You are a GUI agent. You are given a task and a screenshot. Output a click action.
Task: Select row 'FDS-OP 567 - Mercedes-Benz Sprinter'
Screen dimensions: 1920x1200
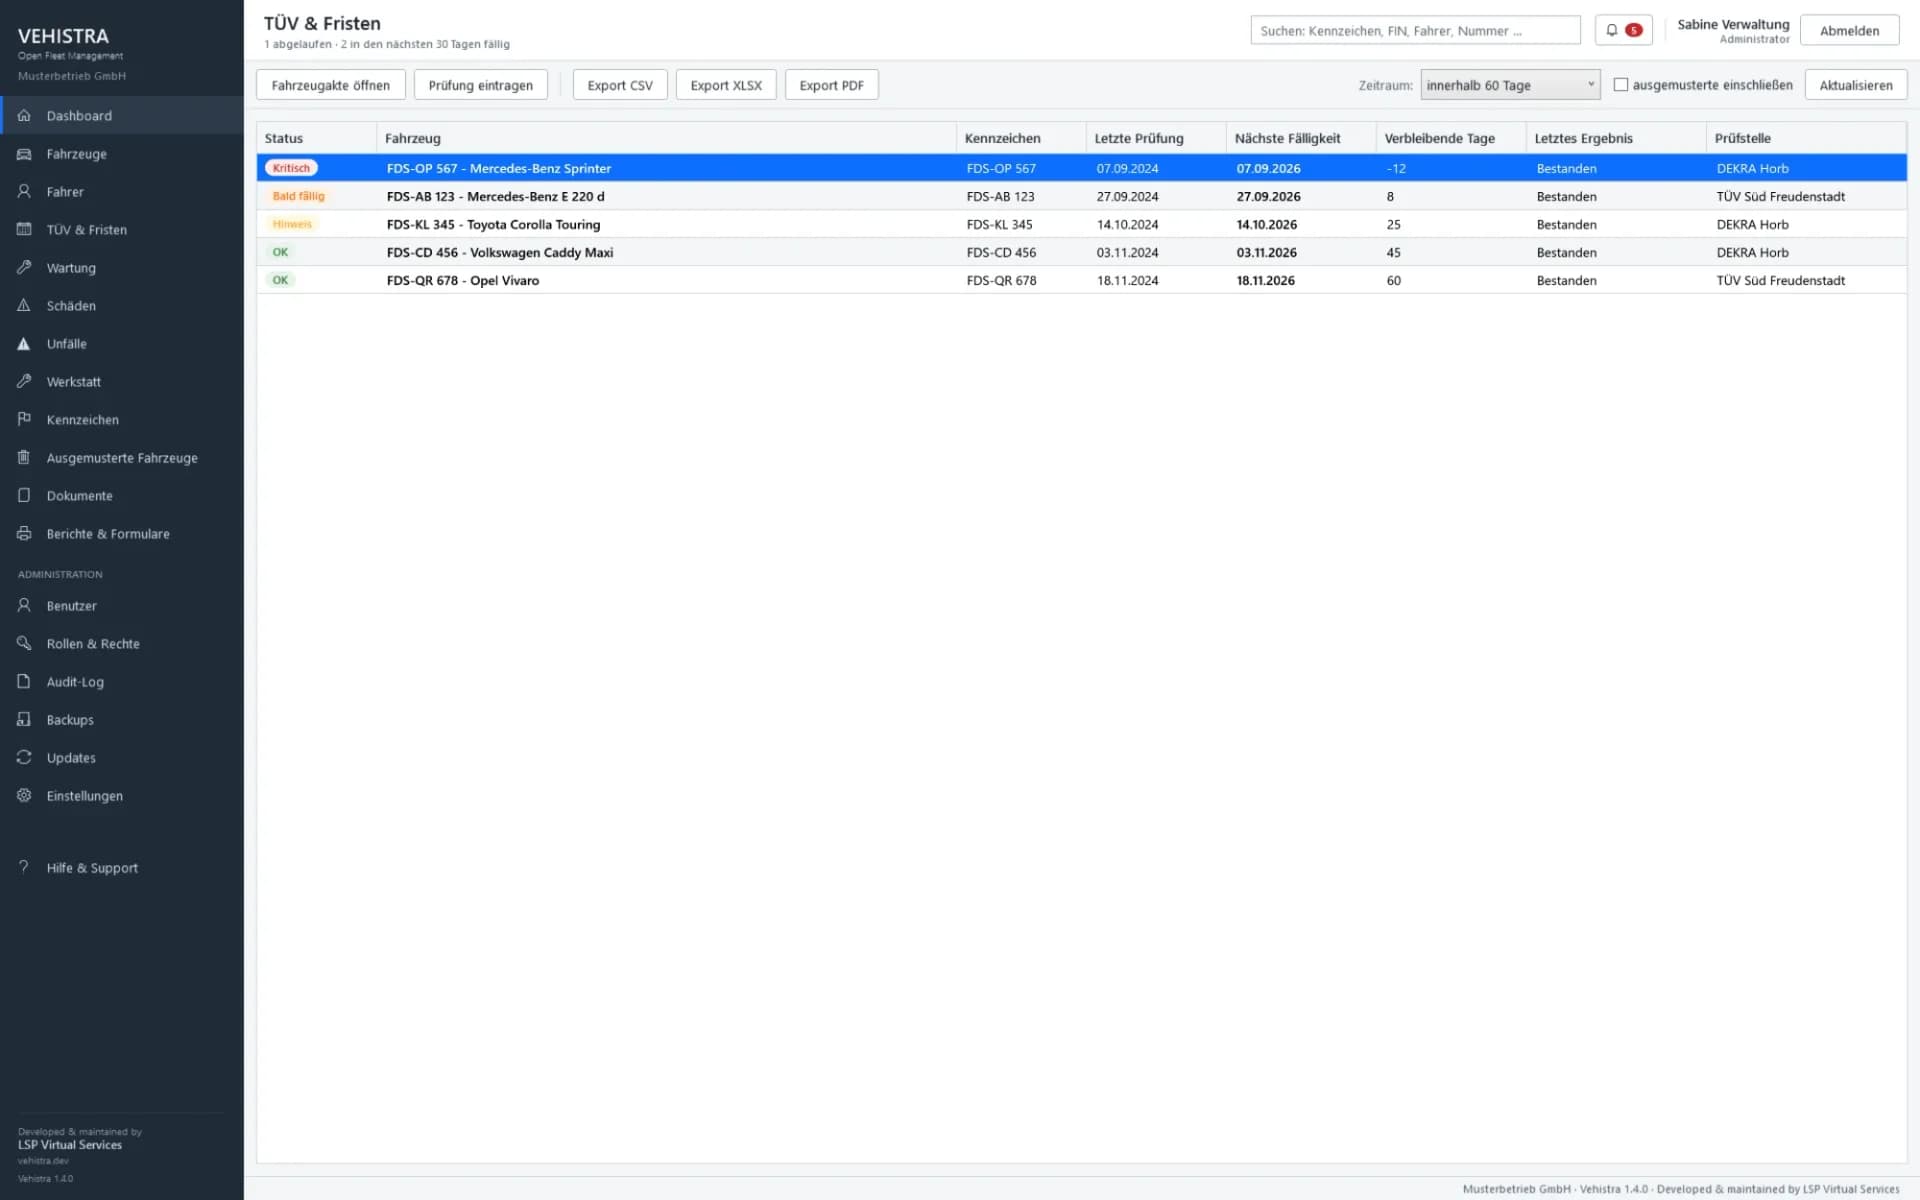click(x=1082, y=168)
